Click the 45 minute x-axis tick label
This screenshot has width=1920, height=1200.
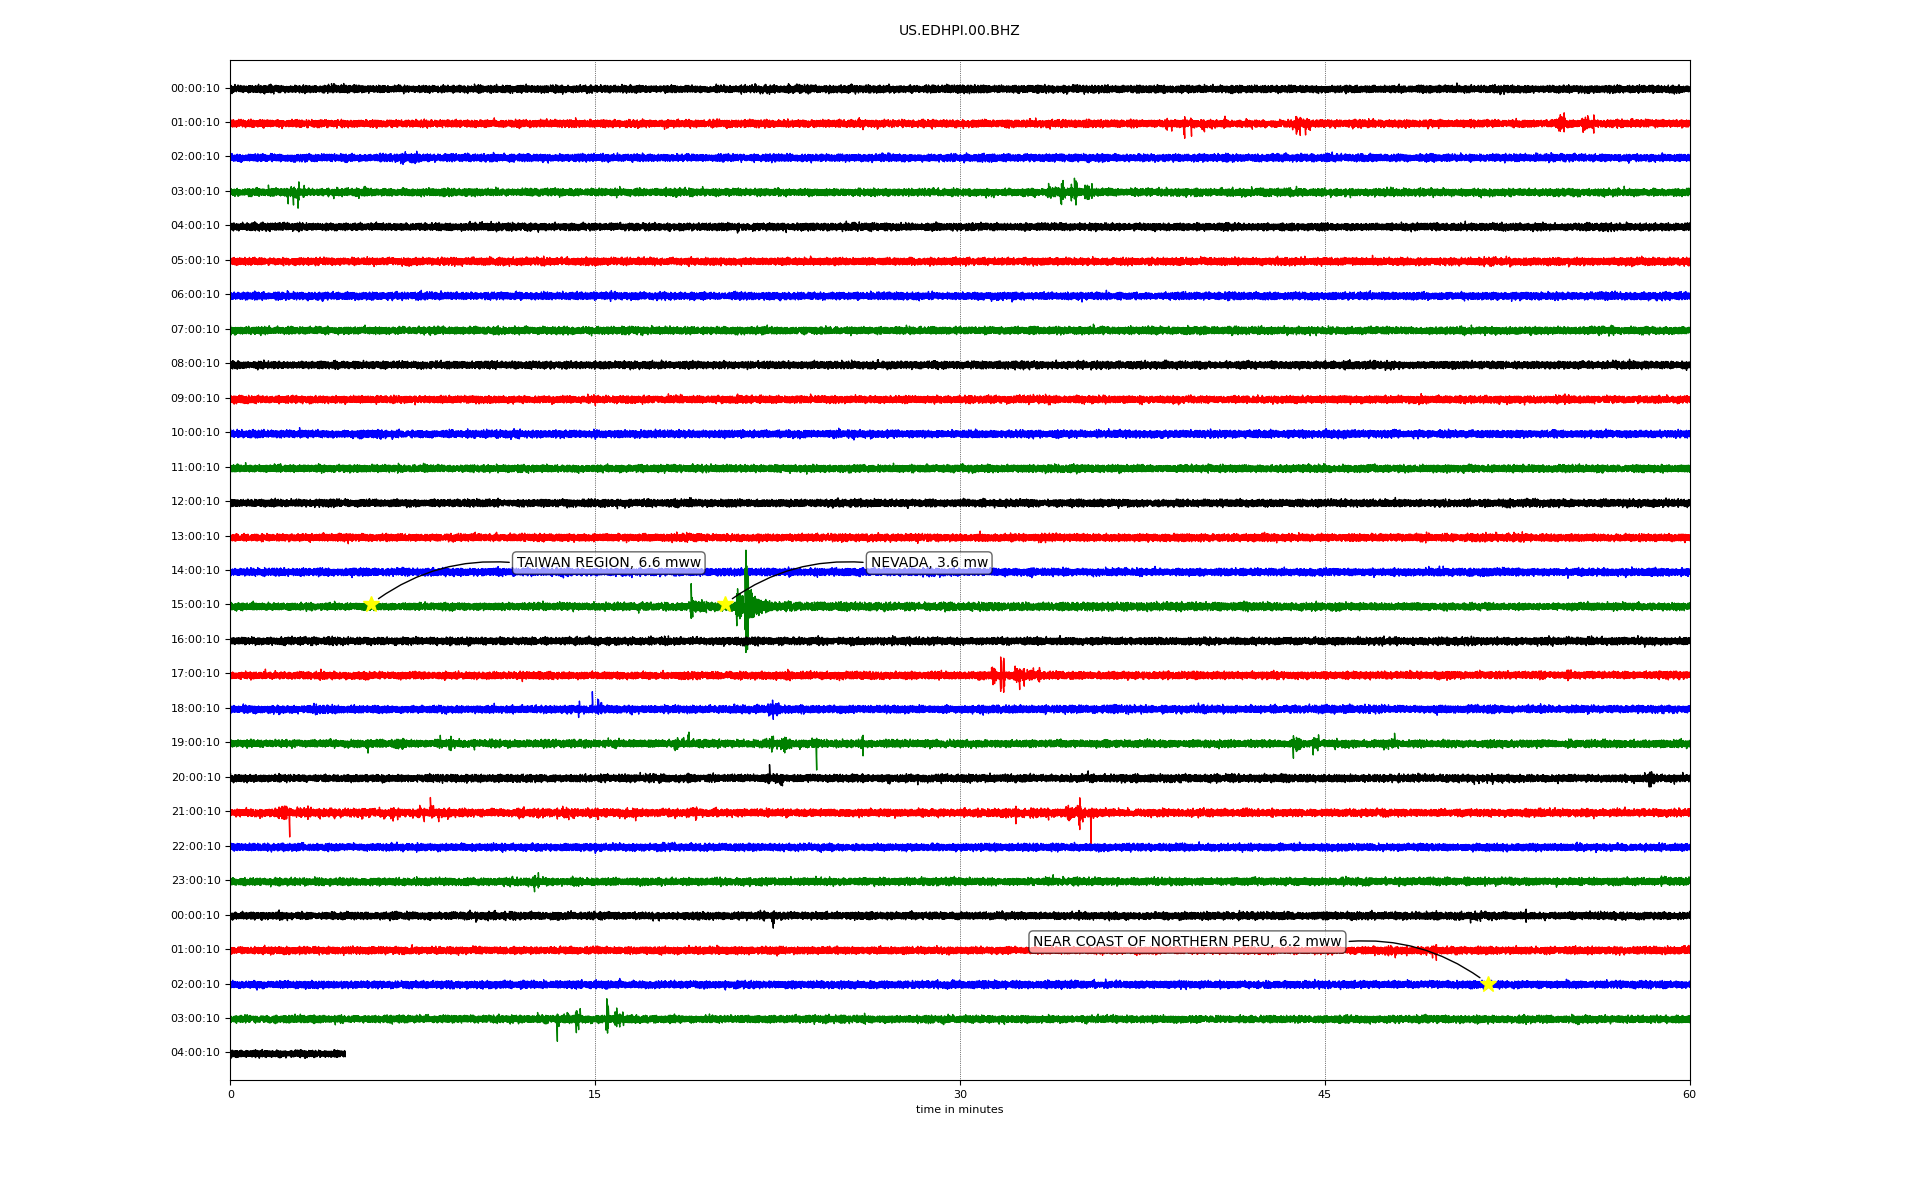pyautogui.click(x=1325, y=1094)
